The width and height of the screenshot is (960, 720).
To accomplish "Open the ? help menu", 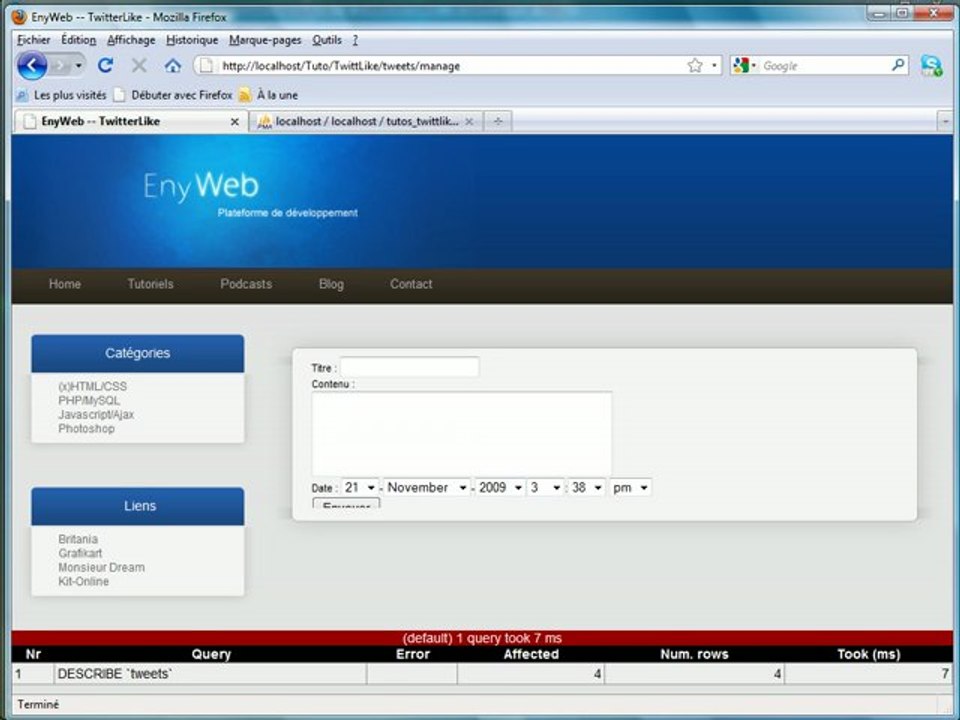I will (355, 40).
